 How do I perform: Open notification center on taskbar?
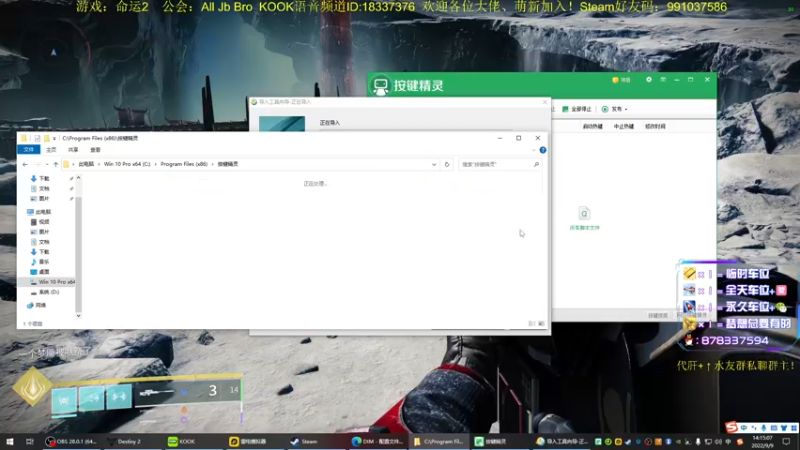tap(786, 441)
